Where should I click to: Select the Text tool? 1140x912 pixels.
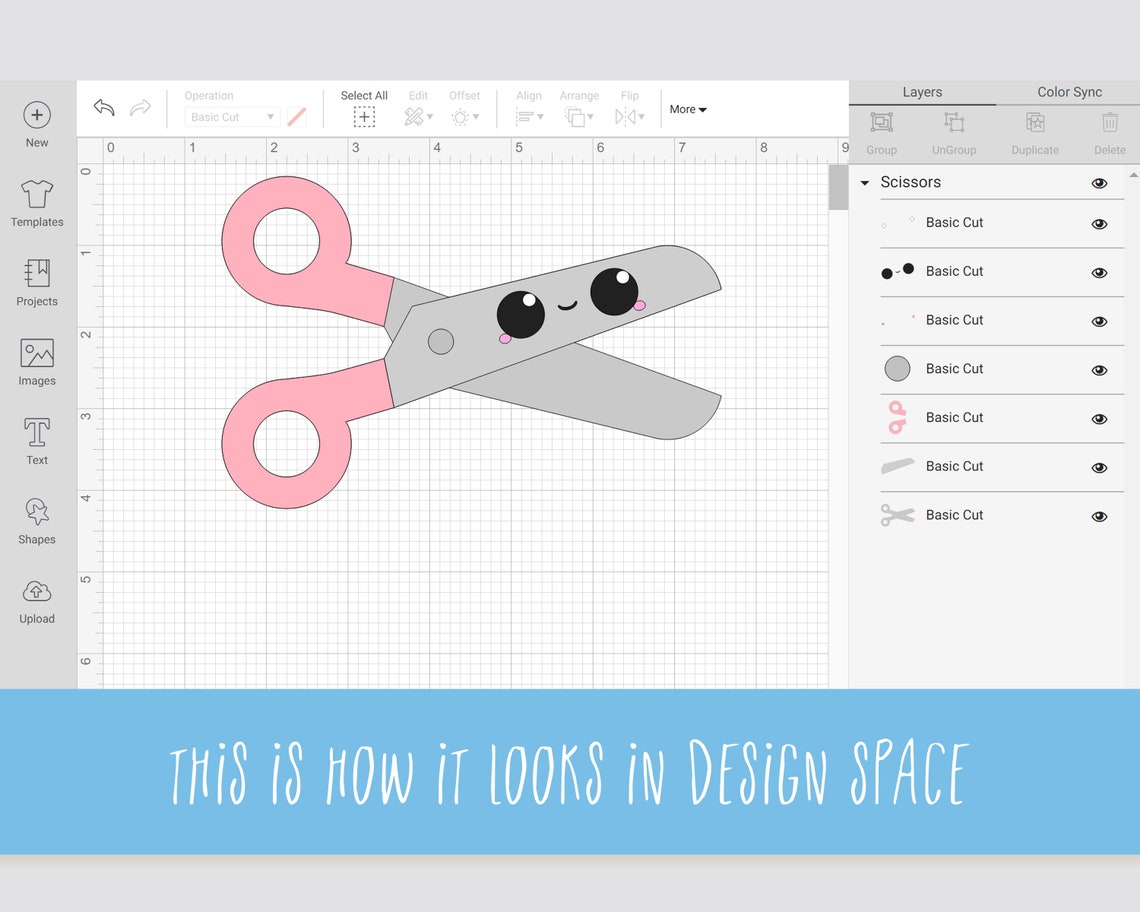tap(36, 440)
